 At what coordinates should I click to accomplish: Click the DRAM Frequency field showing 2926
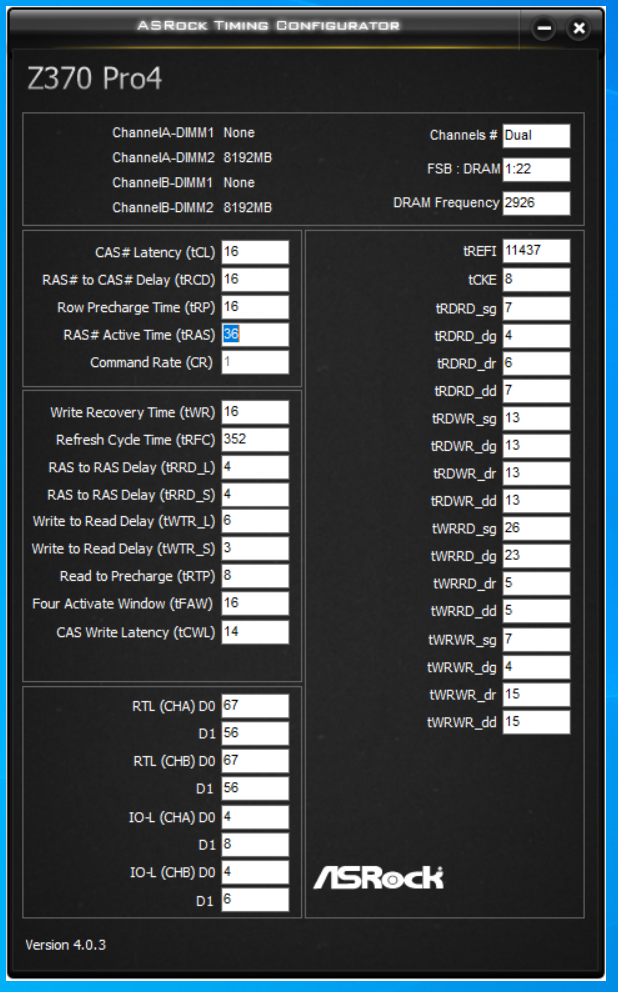point(536,203)
